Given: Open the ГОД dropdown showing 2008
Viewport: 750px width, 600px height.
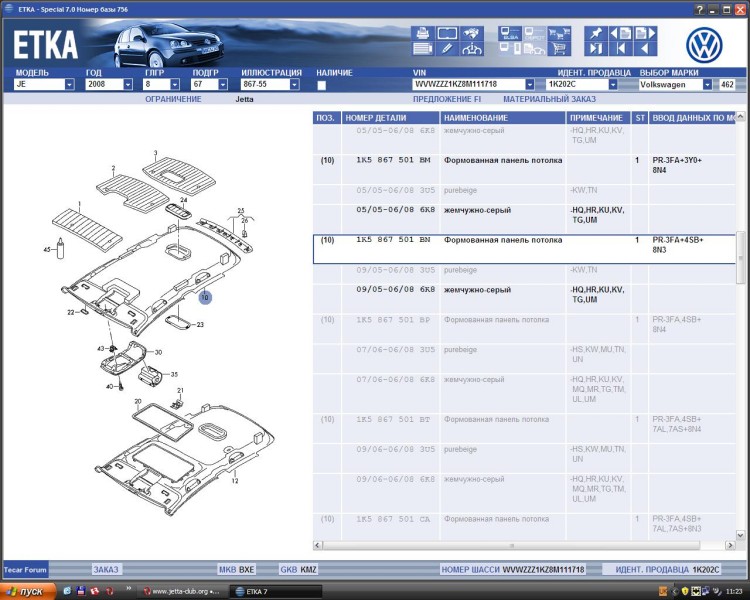Looking at the screenshot, I should click(128, 85).
